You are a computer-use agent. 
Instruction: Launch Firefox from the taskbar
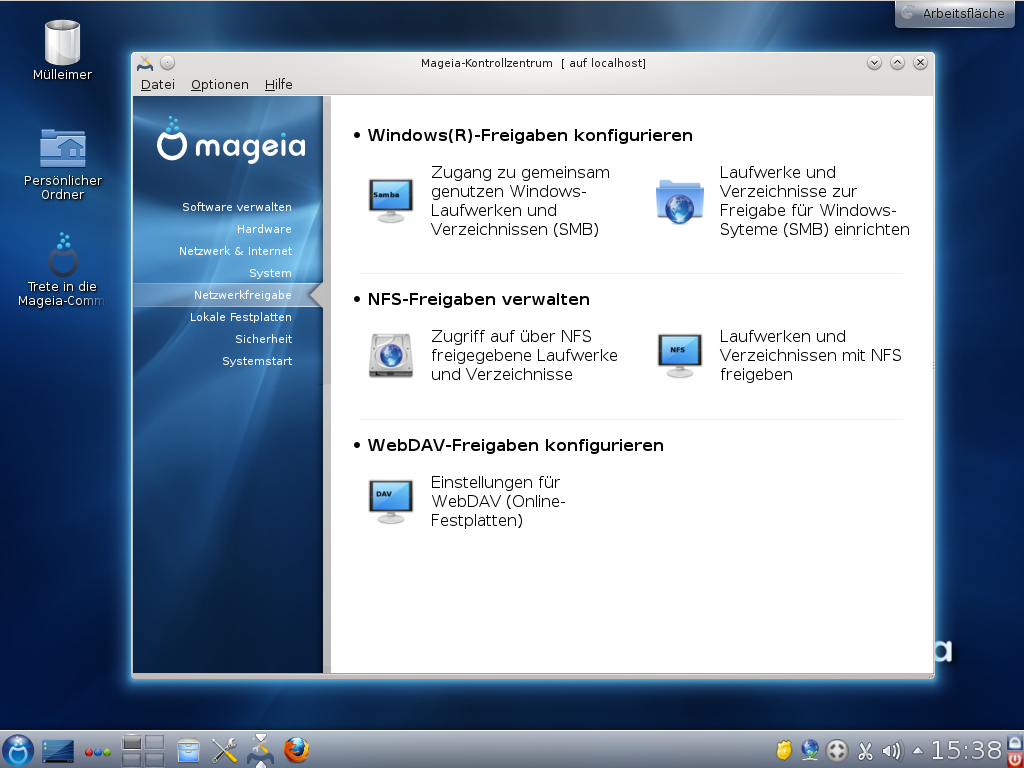(x=296, y=750)
